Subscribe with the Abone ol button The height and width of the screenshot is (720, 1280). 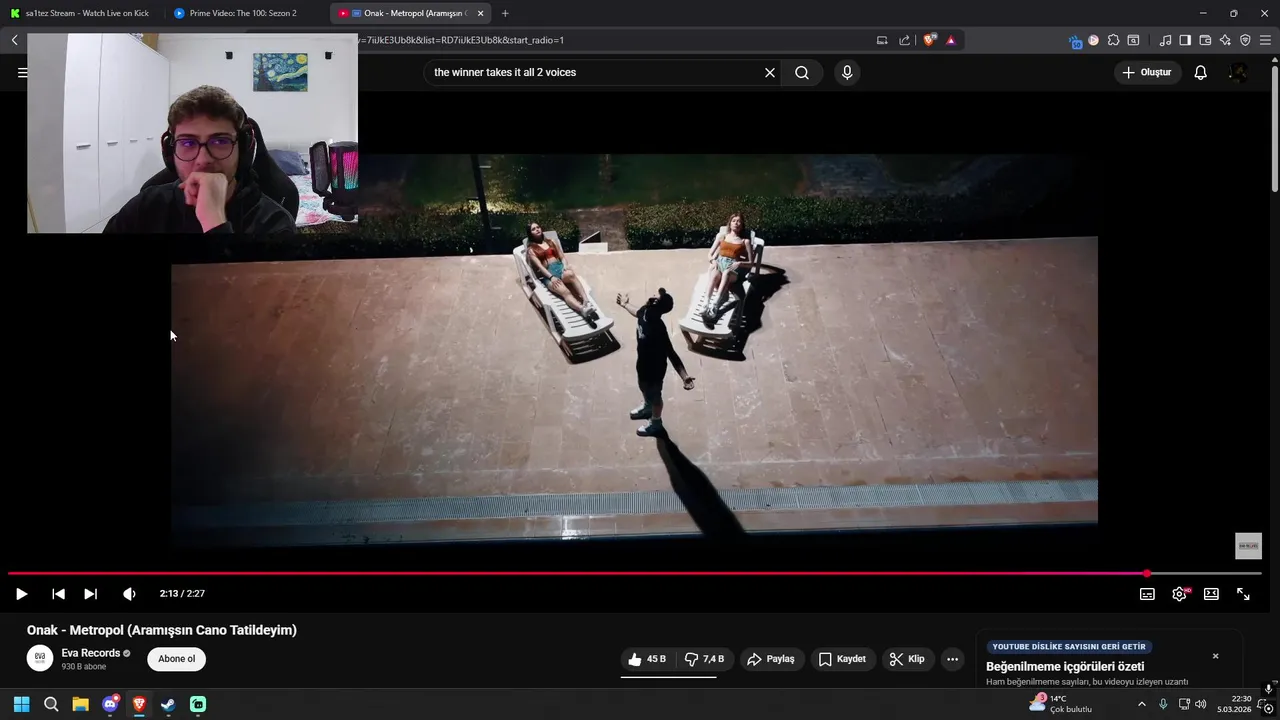coord(176,659)
